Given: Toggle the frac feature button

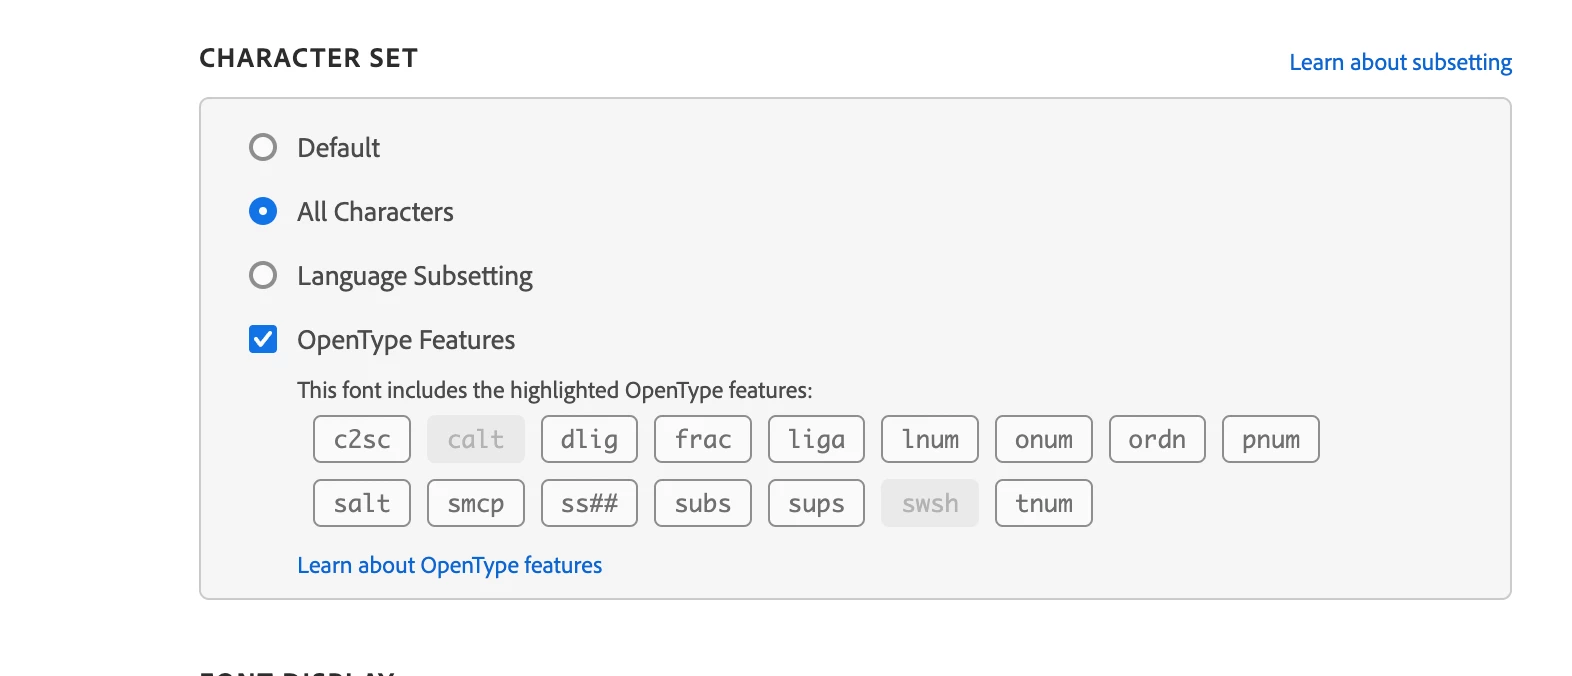Looking at the screenshot, I should point(703,439).
